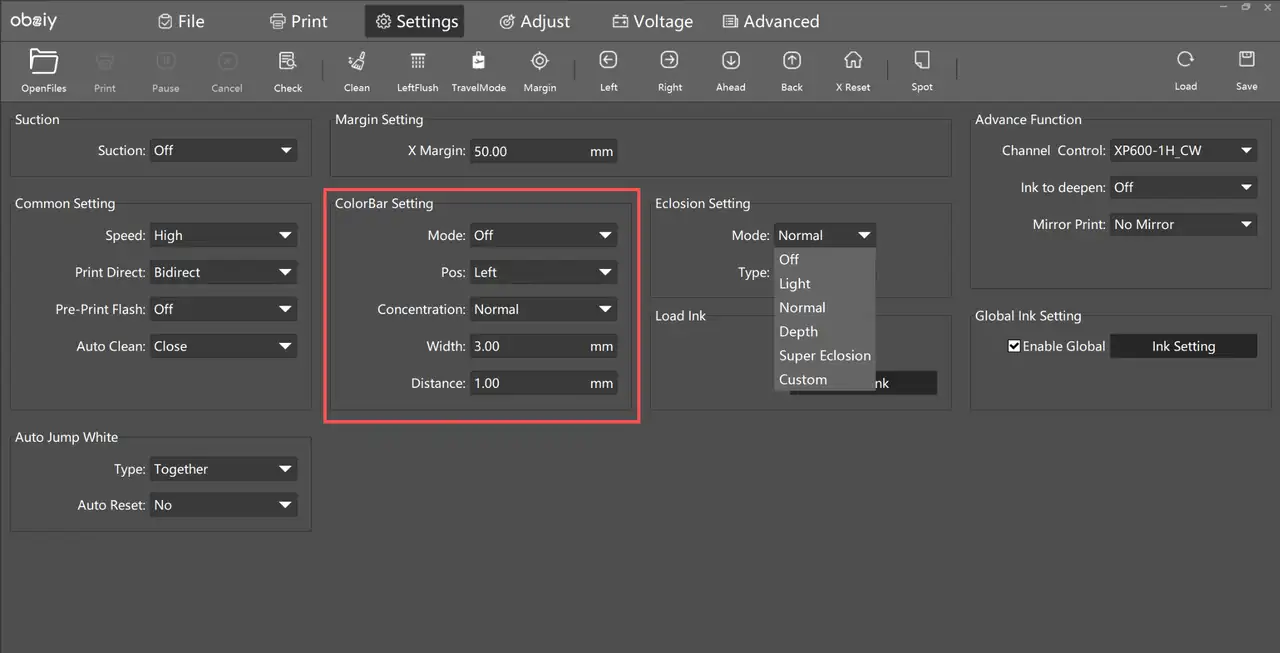
Task: Select Normal in the eclosion list
Action: click(x=825, y=308)
